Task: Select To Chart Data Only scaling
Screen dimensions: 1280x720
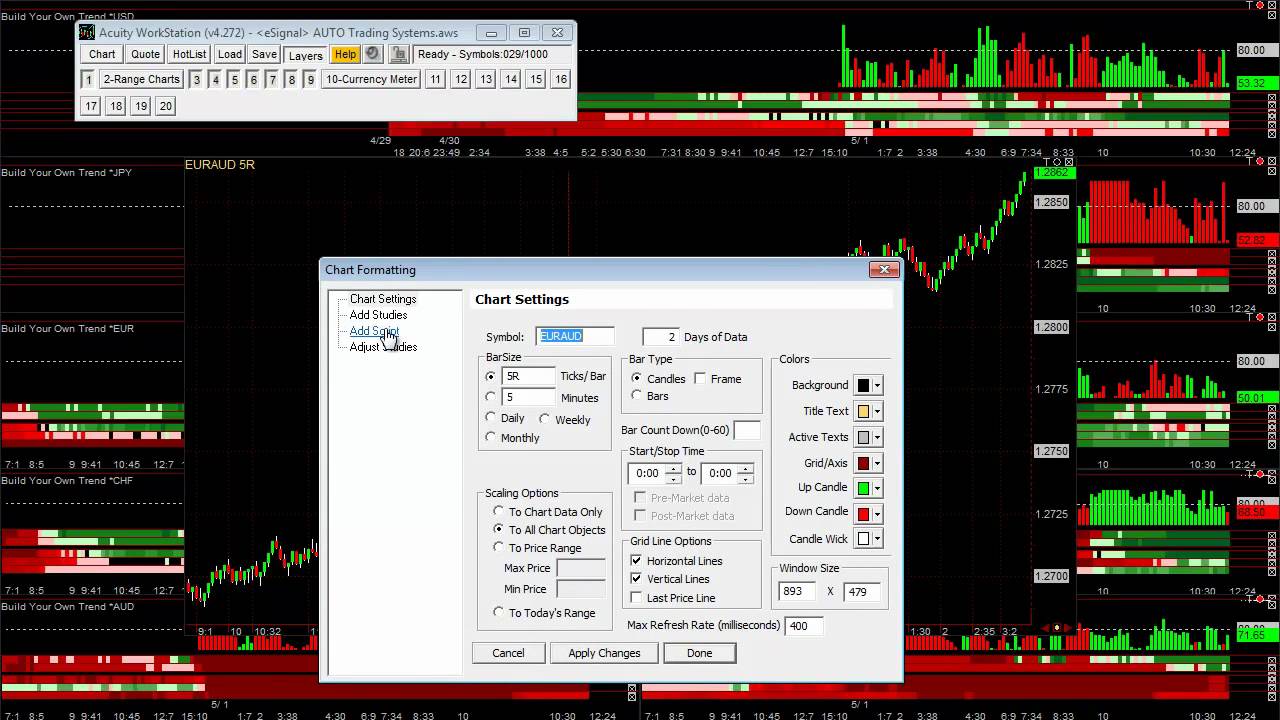Action: 499,512
